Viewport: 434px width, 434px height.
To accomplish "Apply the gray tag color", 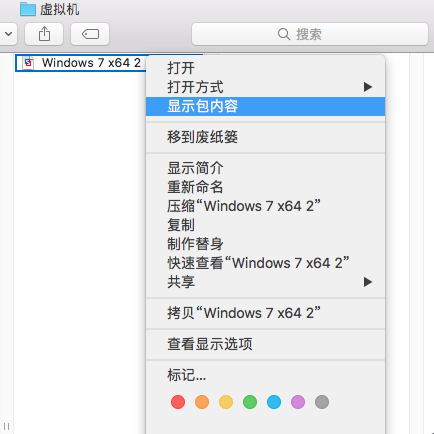I will [322, 402].
